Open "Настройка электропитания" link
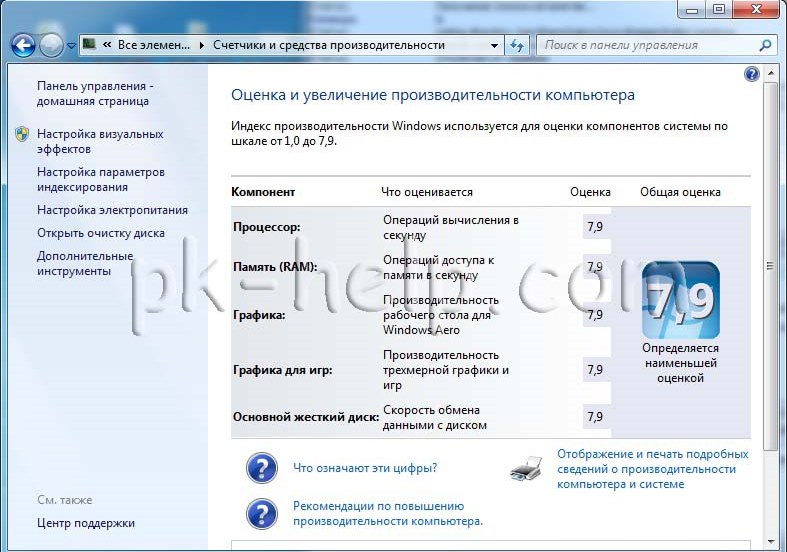Viewport: 787px width, 552px height. 112,210
